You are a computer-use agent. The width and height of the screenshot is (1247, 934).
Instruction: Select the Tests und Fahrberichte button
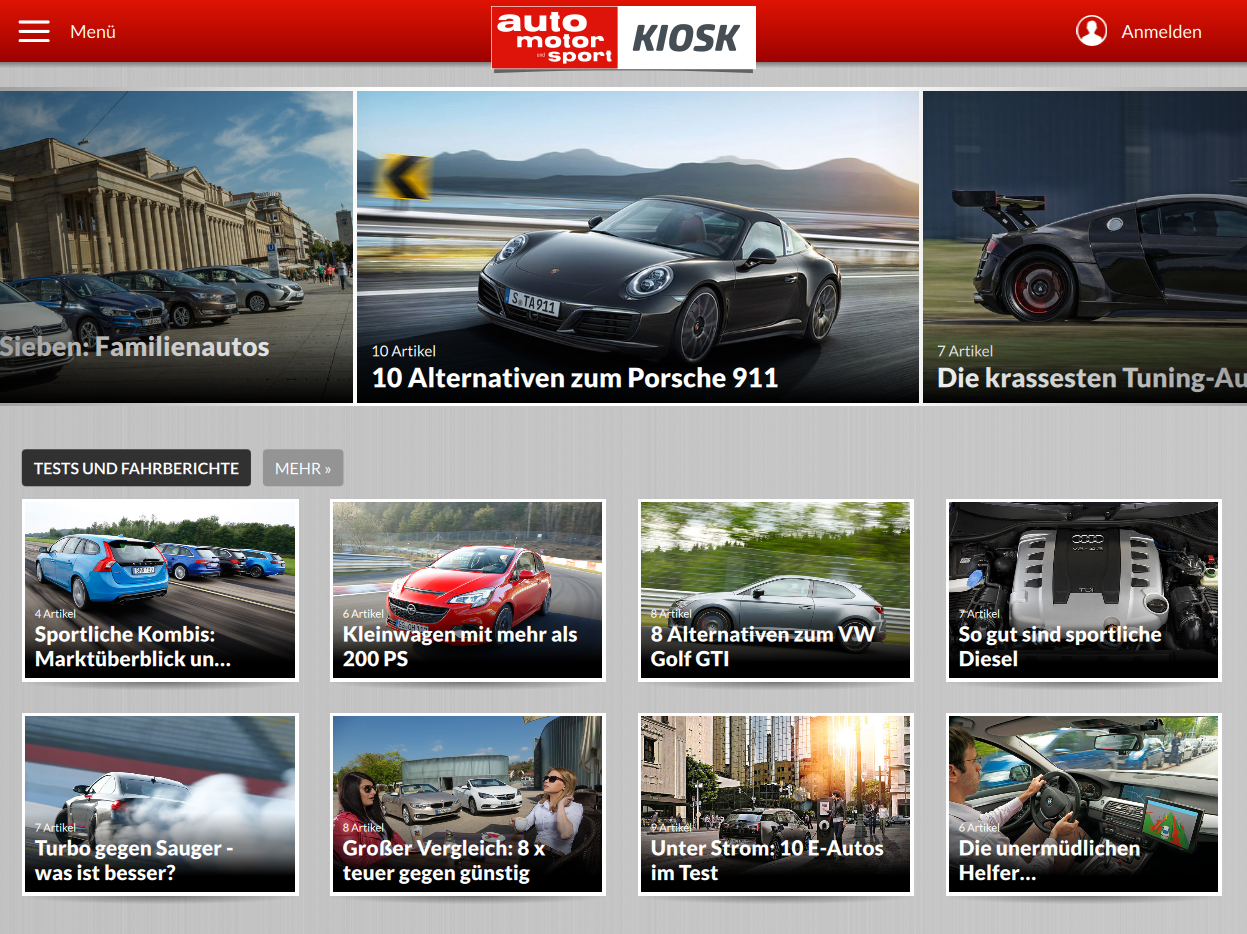pyautogui.click(x=136, y=468)
